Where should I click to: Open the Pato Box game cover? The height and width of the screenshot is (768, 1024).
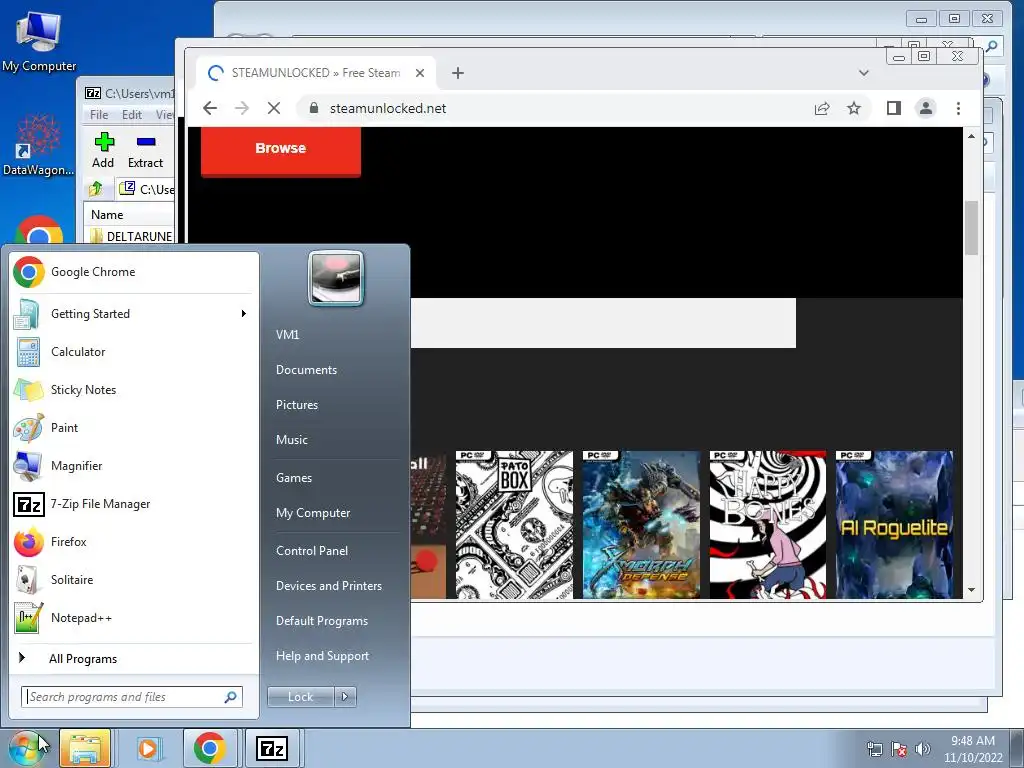tap(514, 524)
